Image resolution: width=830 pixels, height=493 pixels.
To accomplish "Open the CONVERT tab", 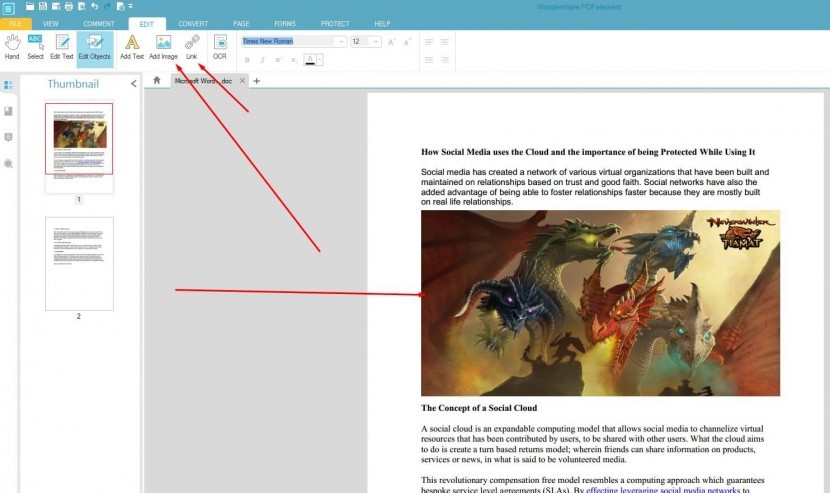I will 193,24.
